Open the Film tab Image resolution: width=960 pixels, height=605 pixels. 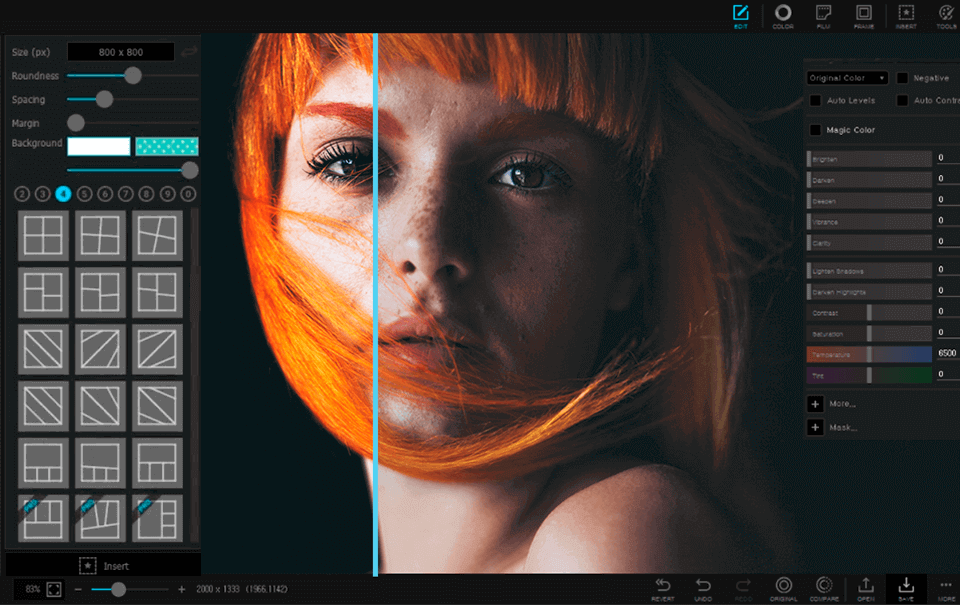[823, 16]
